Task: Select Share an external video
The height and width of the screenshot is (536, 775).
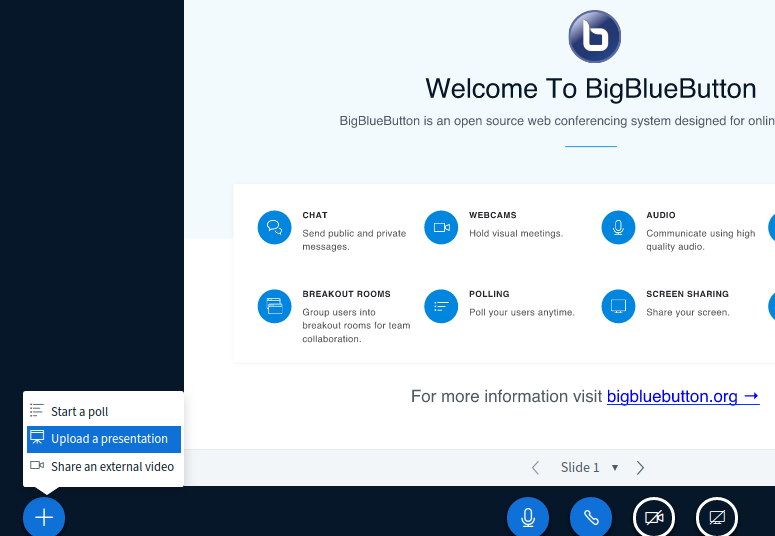Action: (104, 466)
